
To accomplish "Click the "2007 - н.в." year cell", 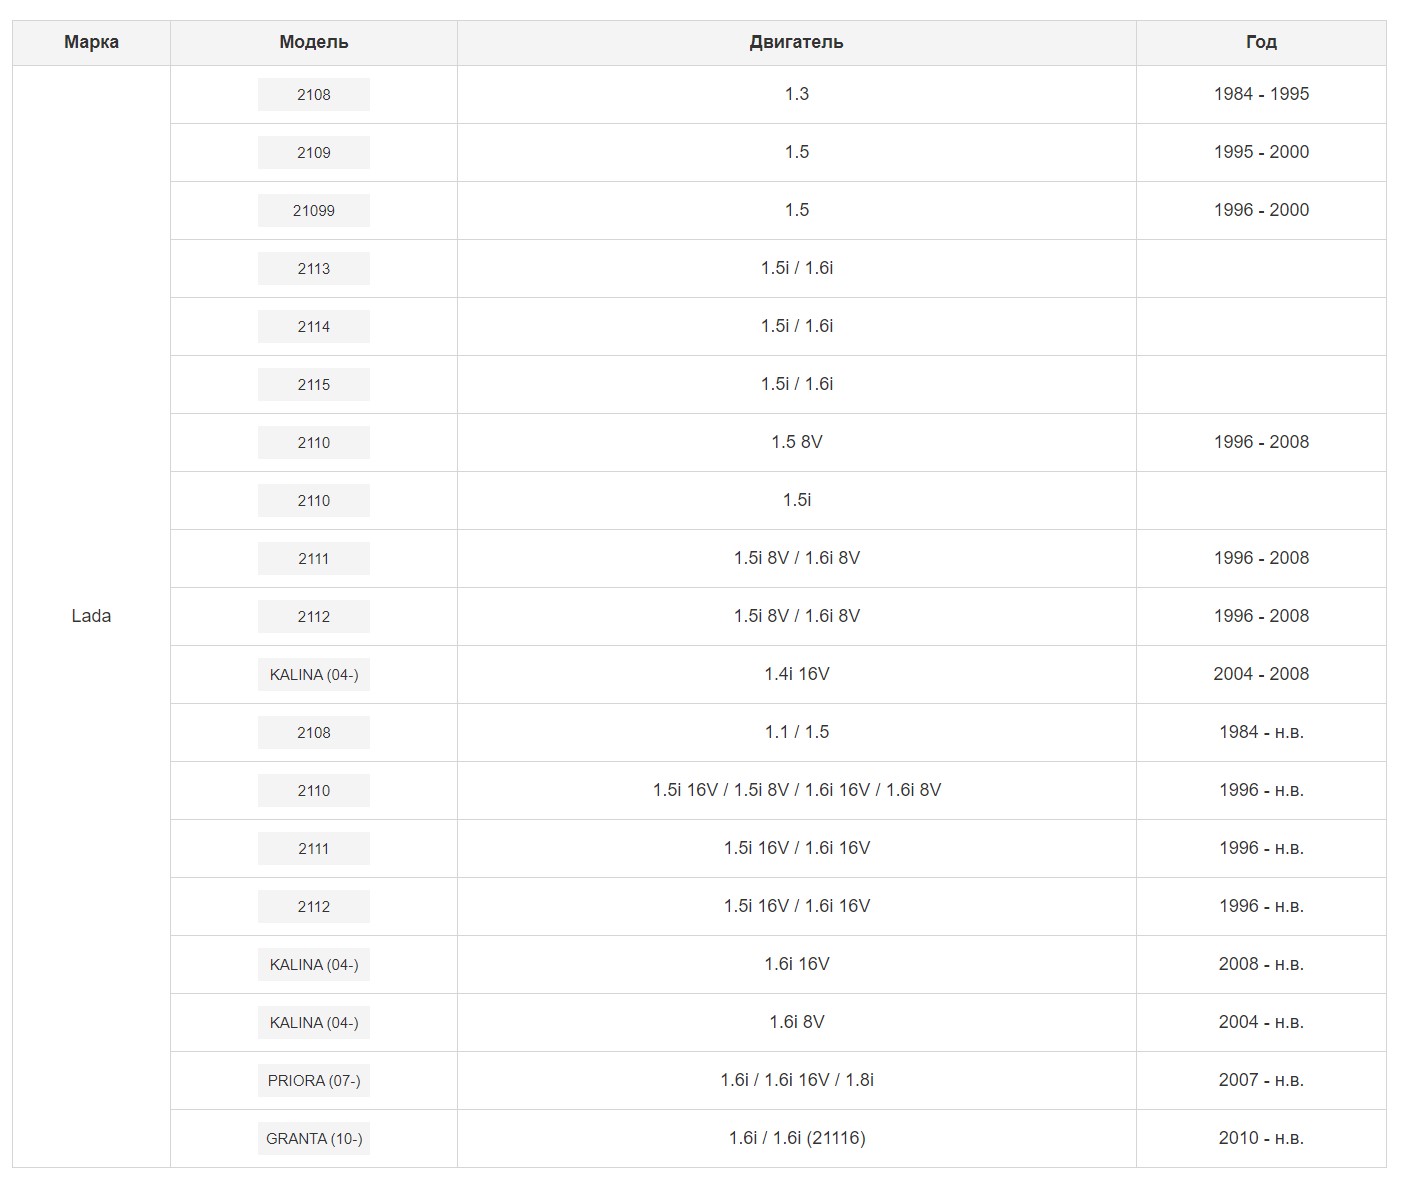I will pyautogui.click(x=1260, y=1080).
